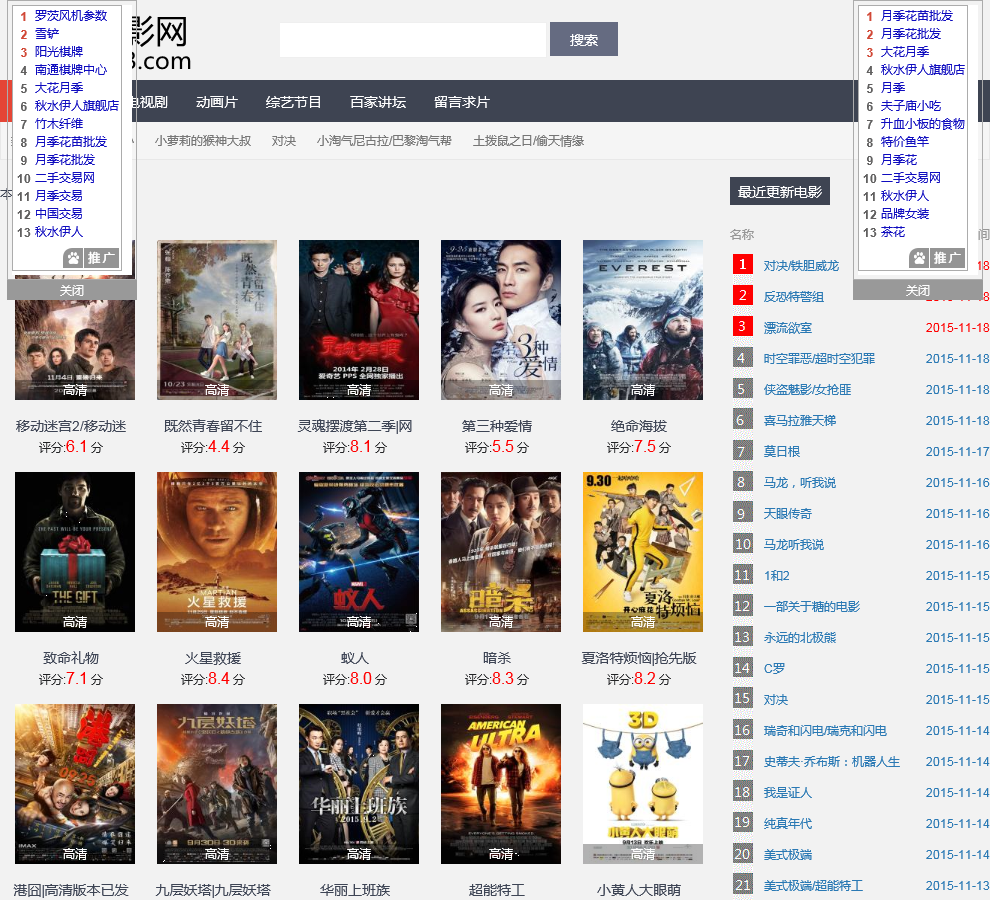The image size is (990, 900).
Task: Open the 综艺节目 navigation tab
Action: [294, 102]
